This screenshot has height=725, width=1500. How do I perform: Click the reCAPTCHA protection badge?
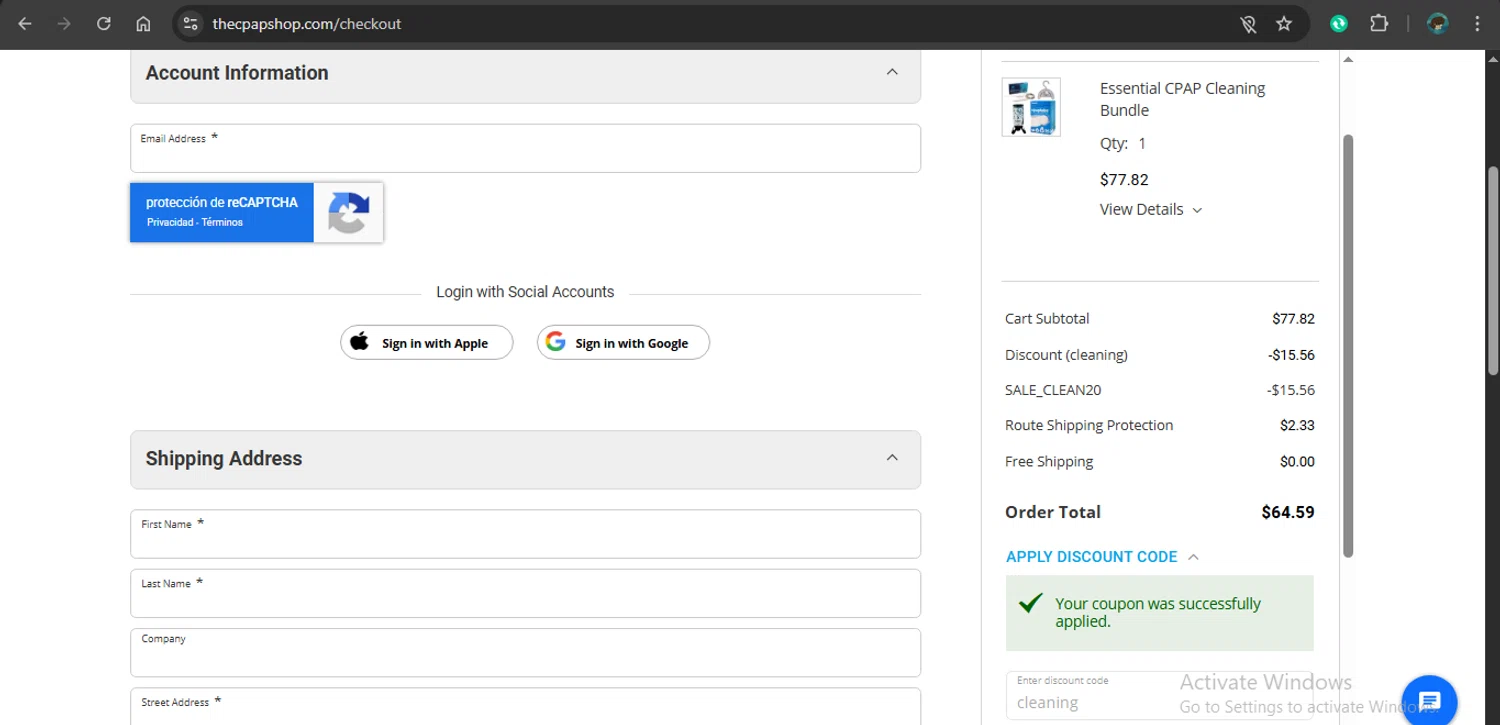coord(256,212)
